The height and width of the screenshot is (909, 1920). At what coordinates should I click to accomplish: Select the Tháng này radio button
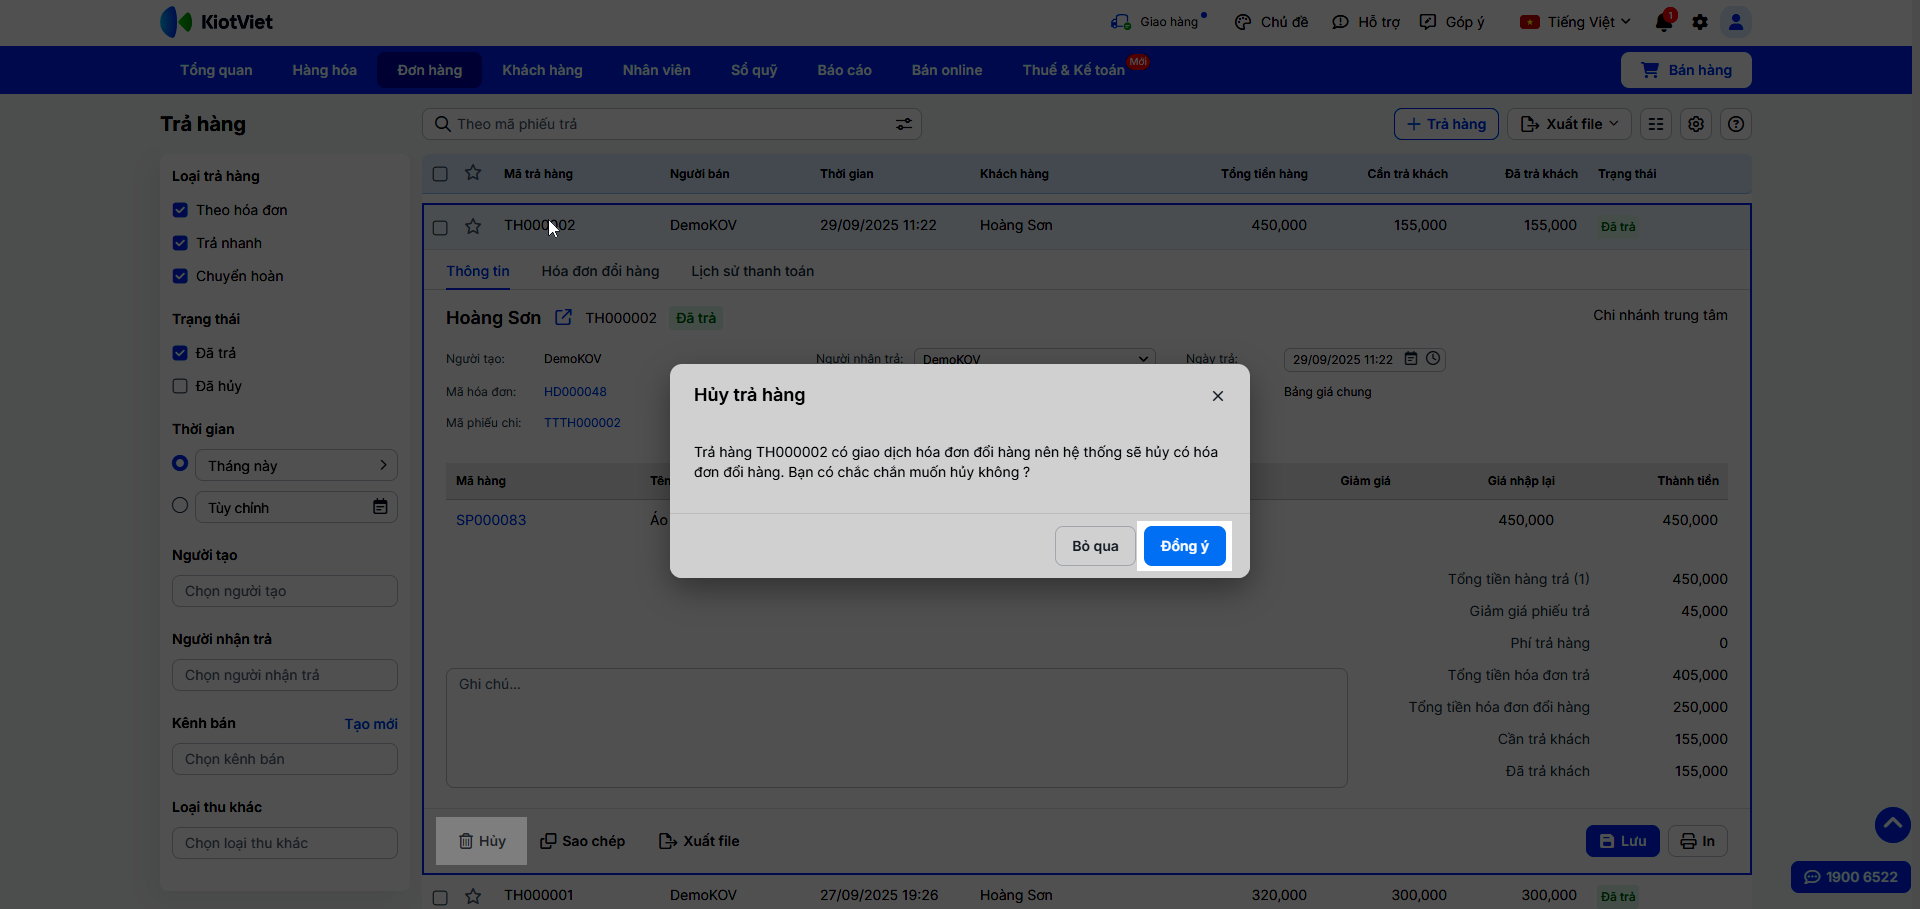click(180, 463)
